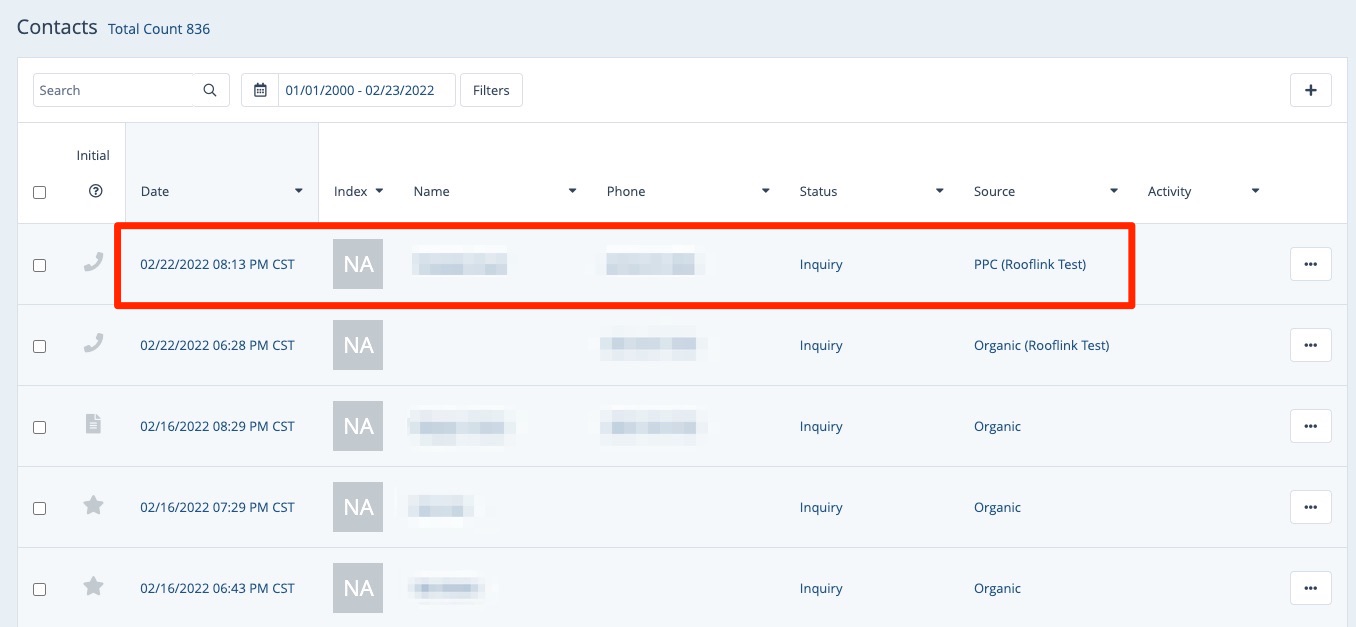
Task: Click the Filters button
Action: pos(491,90)
